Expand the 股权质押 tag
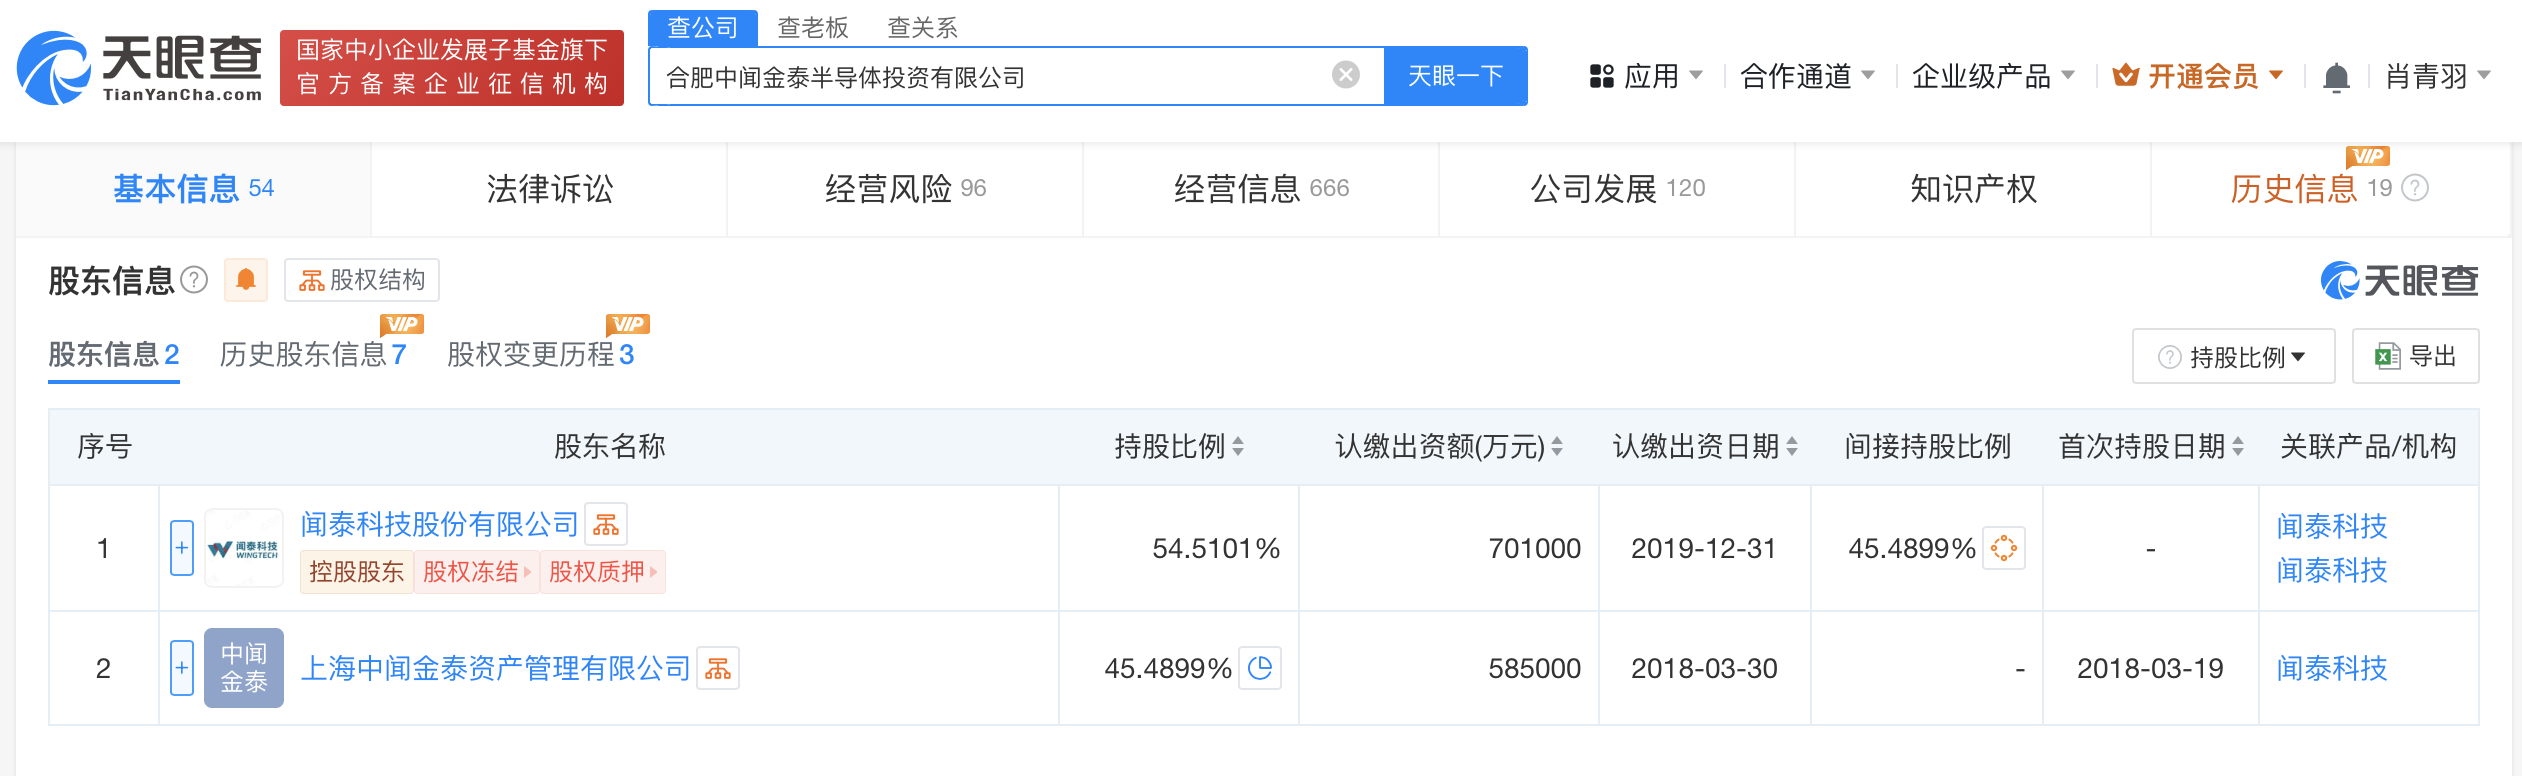 602,572
